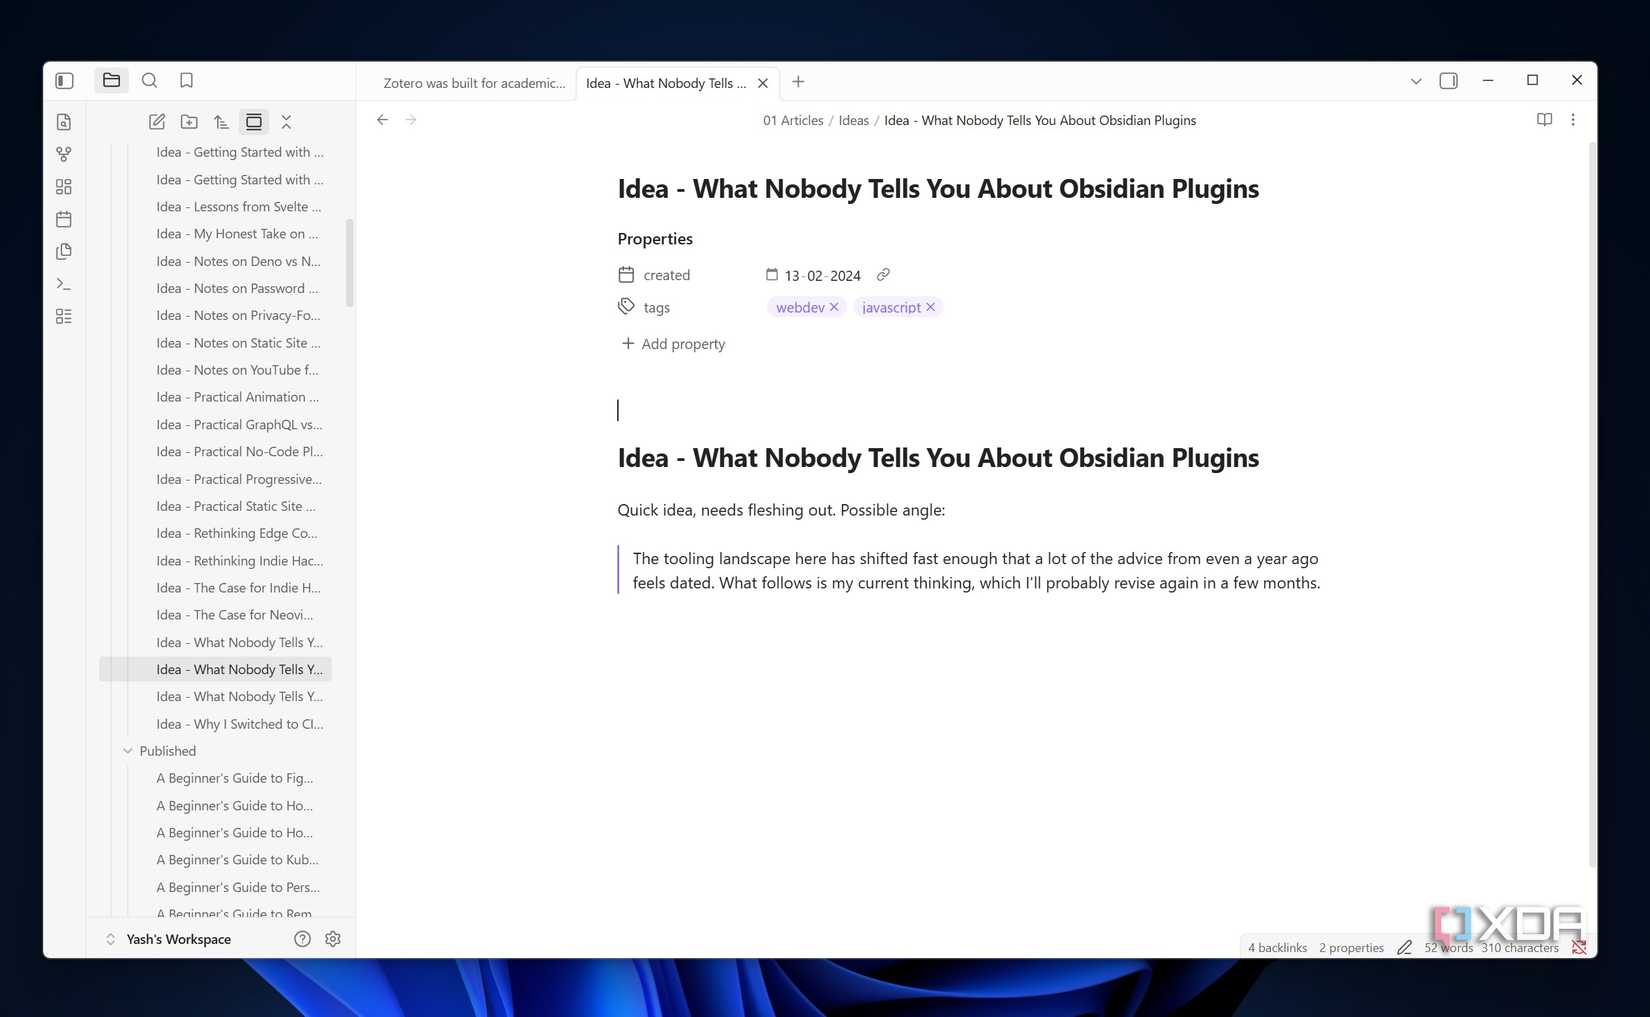Click the '52 words' status bar entry
This screenshot has height=1017, width=1650.
pos(1448,948)
